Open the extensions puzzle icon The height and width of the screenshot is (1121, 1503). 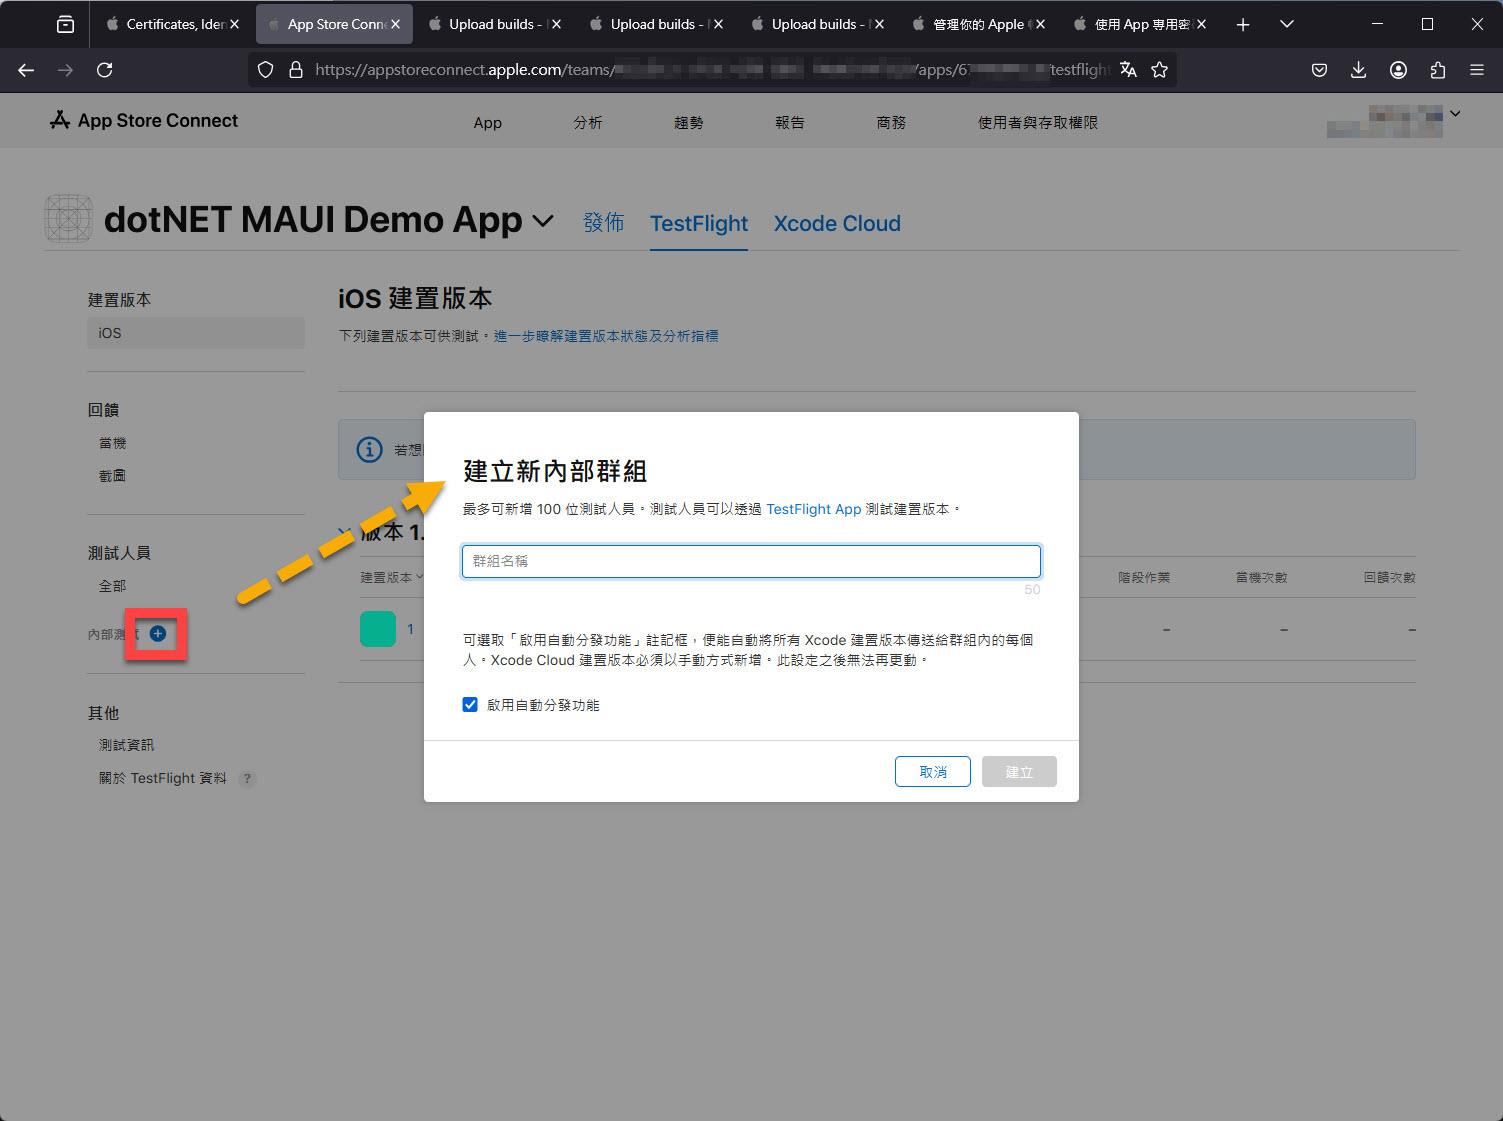pyautogui.click(x=1438, y=69)
